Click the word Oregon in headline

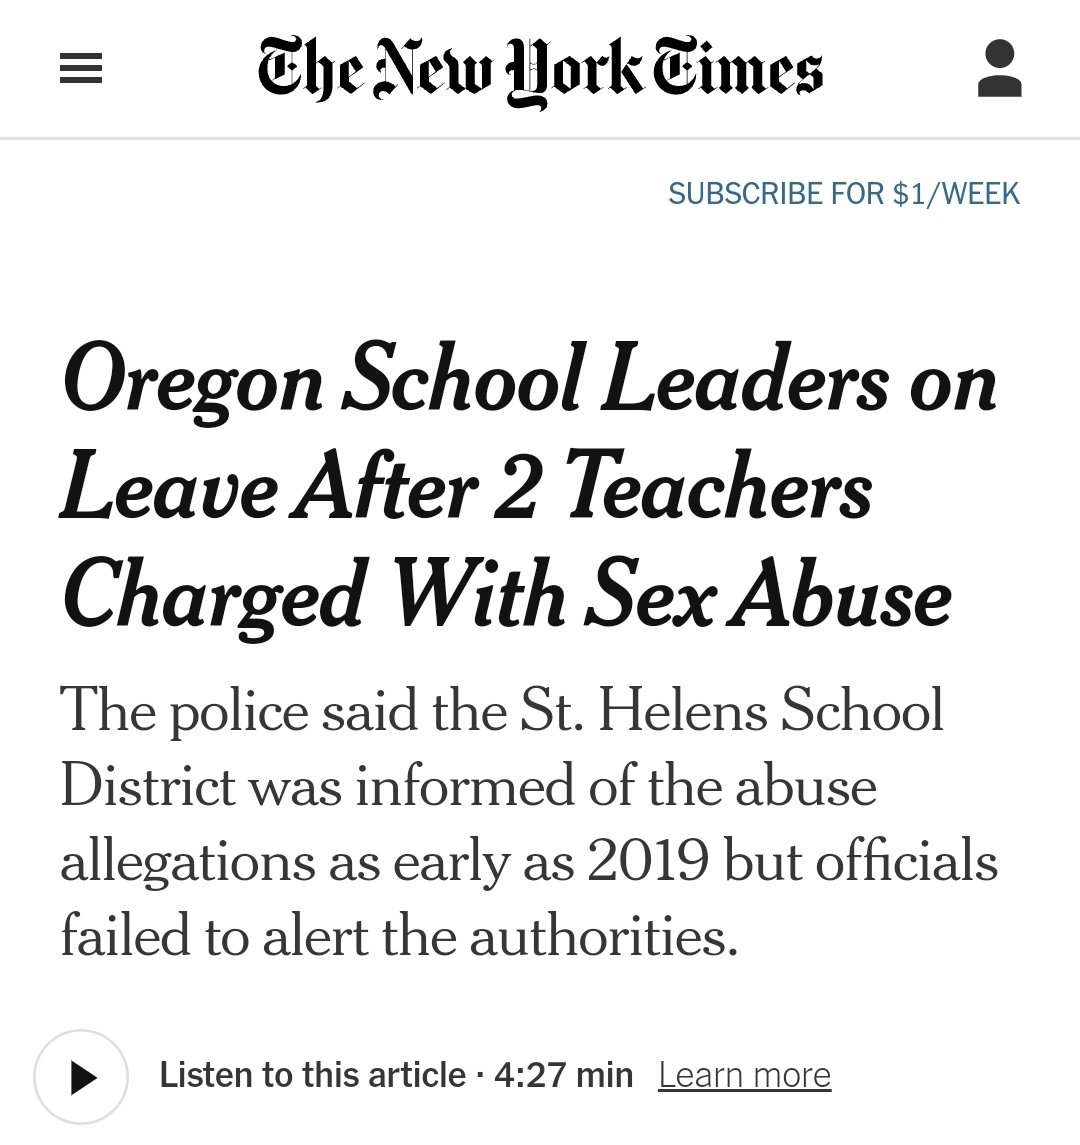pos(192,384)
